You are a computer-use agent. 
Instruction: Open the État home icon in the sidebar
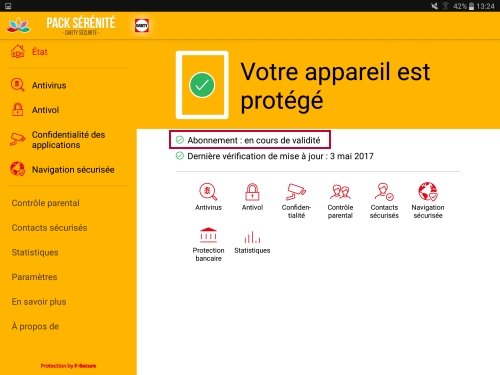click(18, 52)
